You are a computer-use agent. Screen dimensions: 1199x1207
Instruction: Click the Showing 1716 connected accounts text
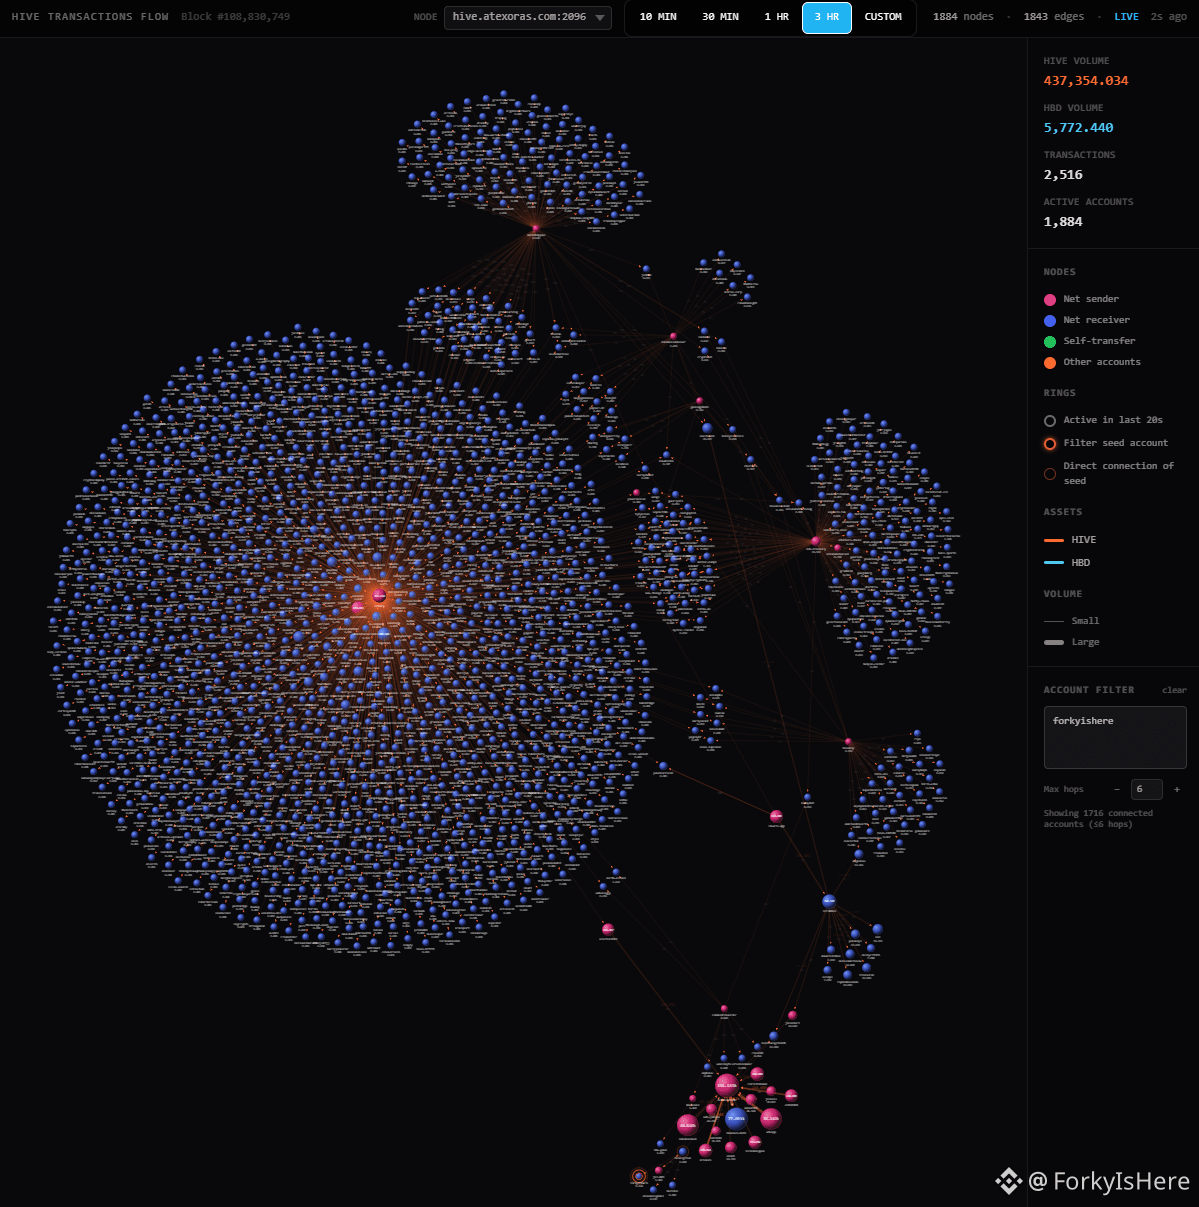pyautogui.click(x=1098, y=819)
